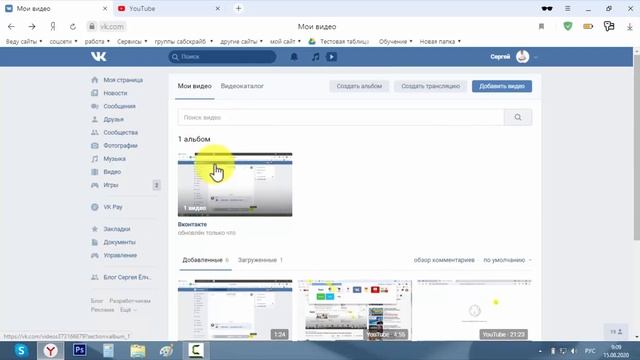This screenshot has height=360, width=640.
Task: Open the music note icon in header
Action: click(x=316, y=57)
